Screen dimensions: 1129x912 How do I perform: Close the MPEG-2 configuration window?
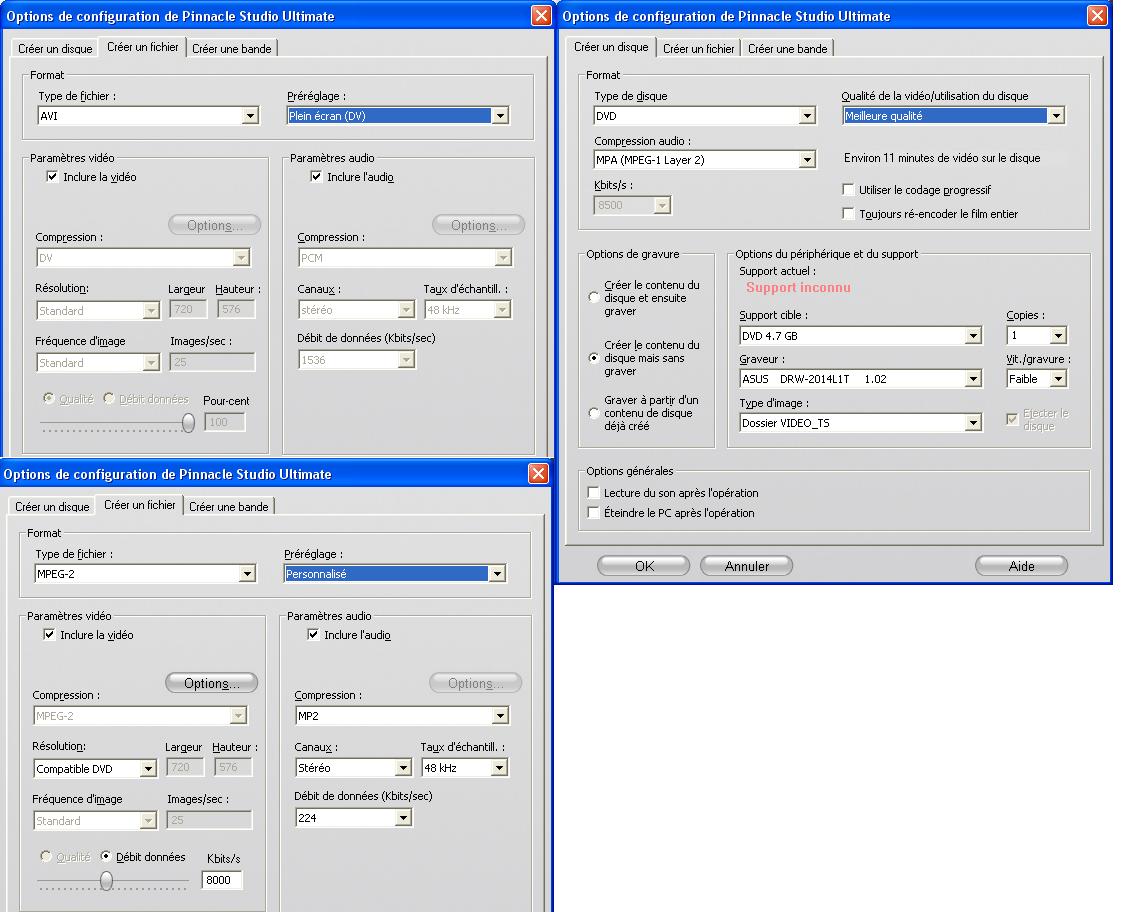click(x=539, y=473)
